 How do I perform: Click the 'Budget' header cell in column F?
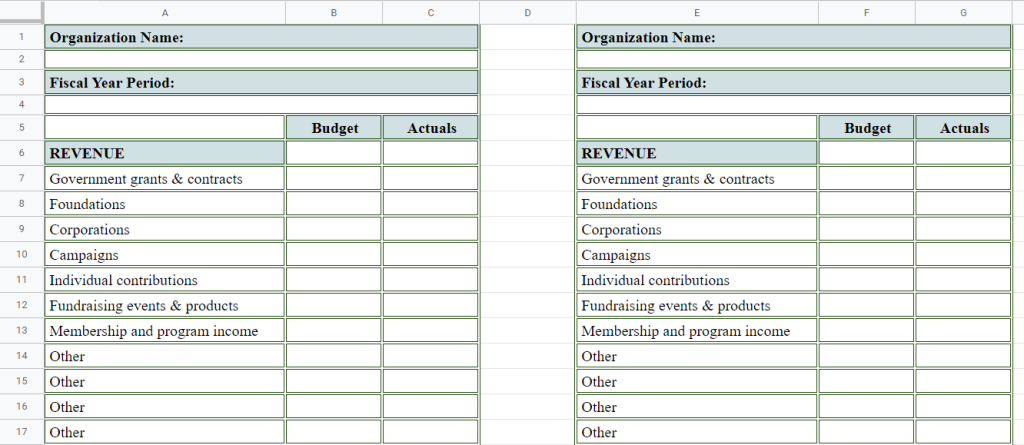[867, 127]
